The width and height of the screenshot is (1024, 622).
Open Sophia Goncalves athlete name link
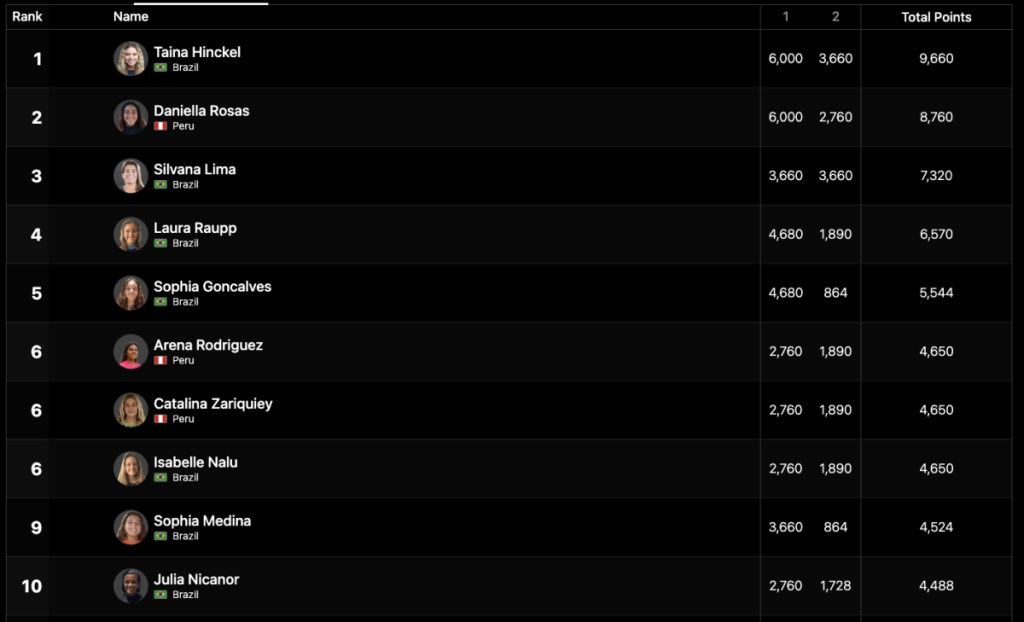[212, 286]
